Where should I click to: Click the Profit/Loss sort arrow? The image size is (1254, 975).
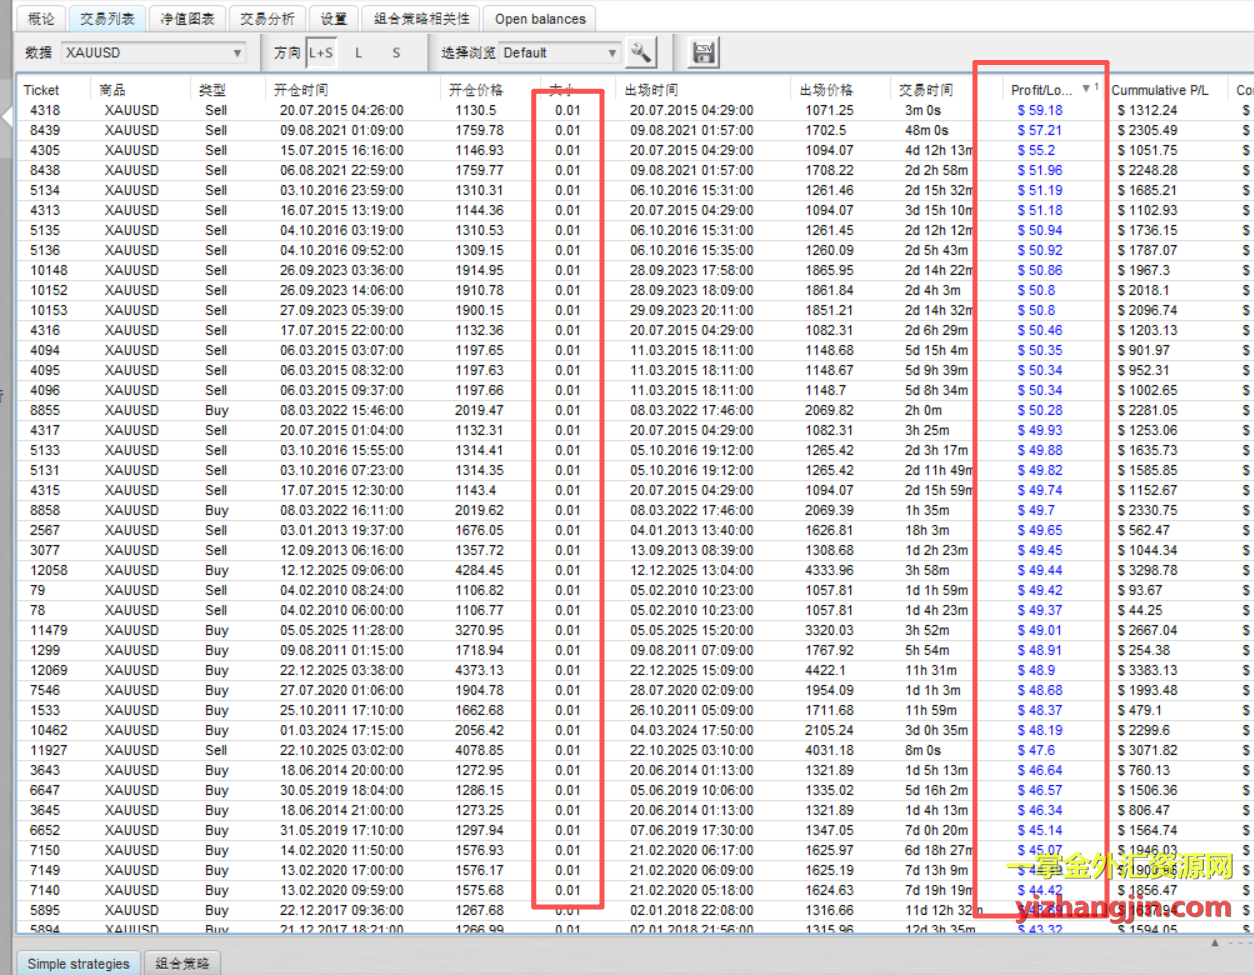click(1086, 89)
